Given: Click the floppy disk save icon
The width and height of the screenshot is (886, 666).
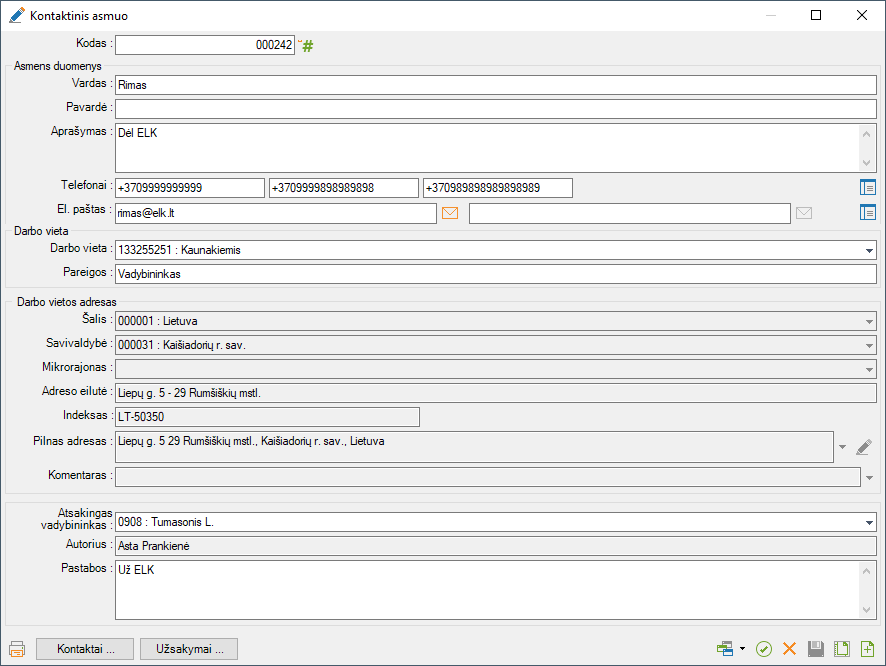Looking at the screenshot, I should (816, 649).
